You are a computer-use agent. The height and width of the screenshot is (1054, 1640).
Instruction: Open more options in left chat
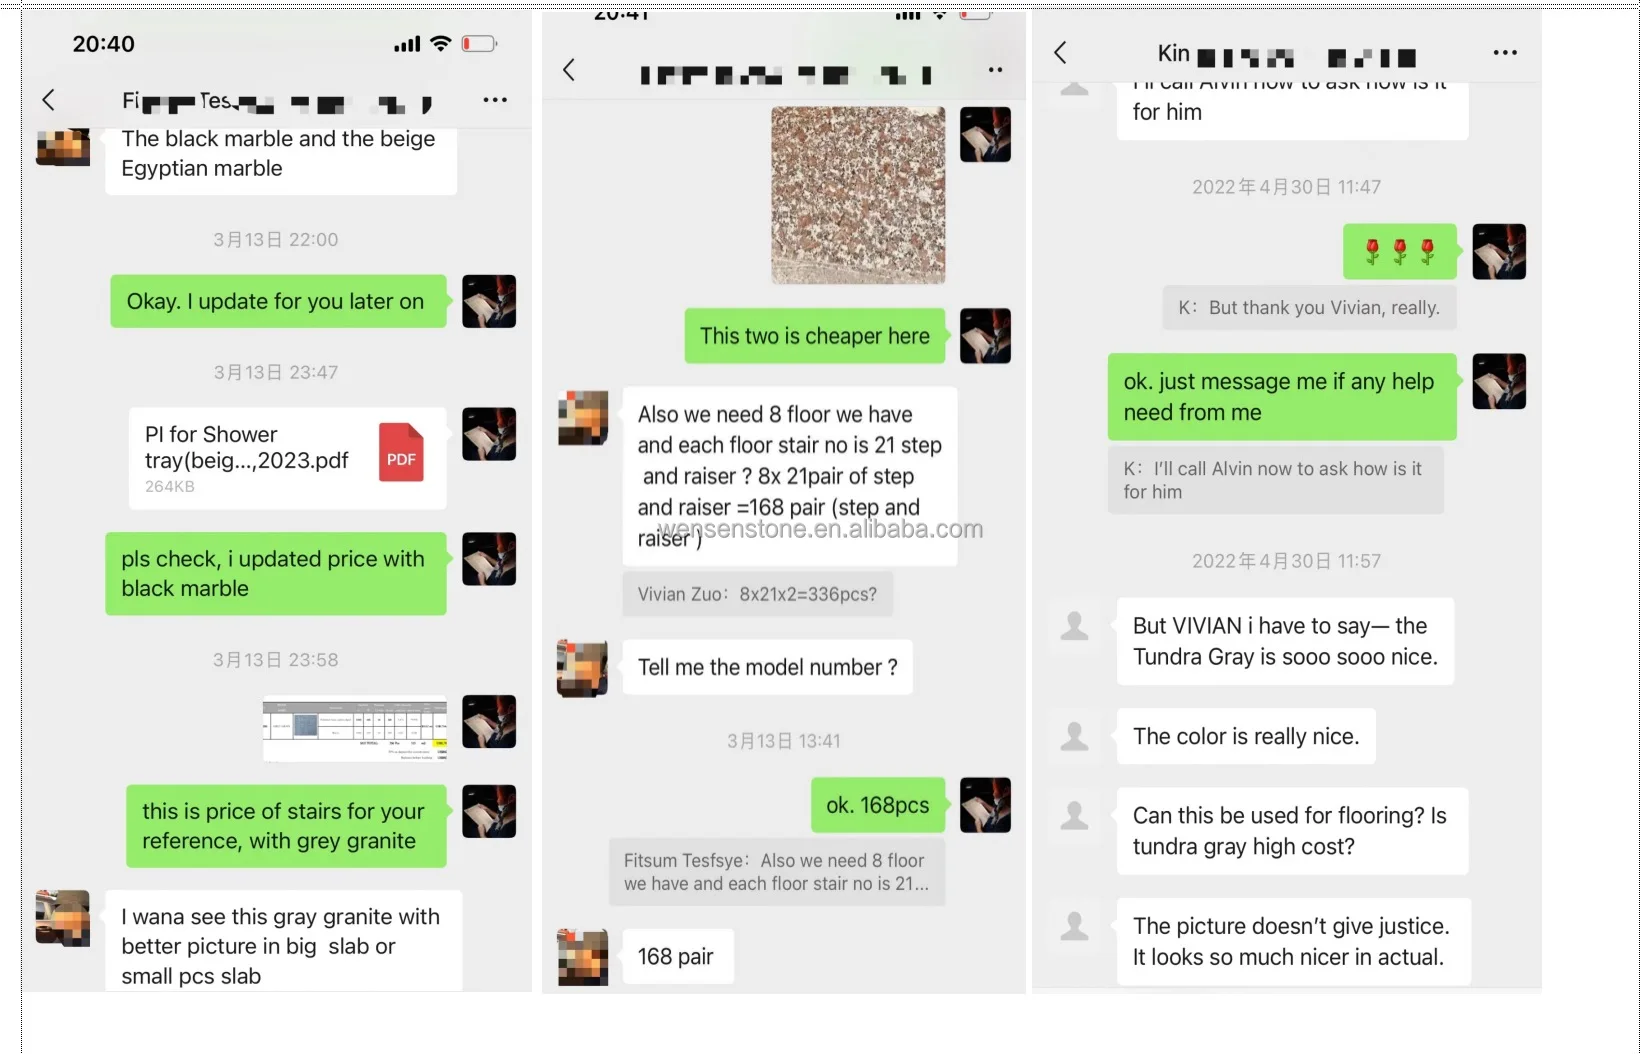[x=495, y=100]
